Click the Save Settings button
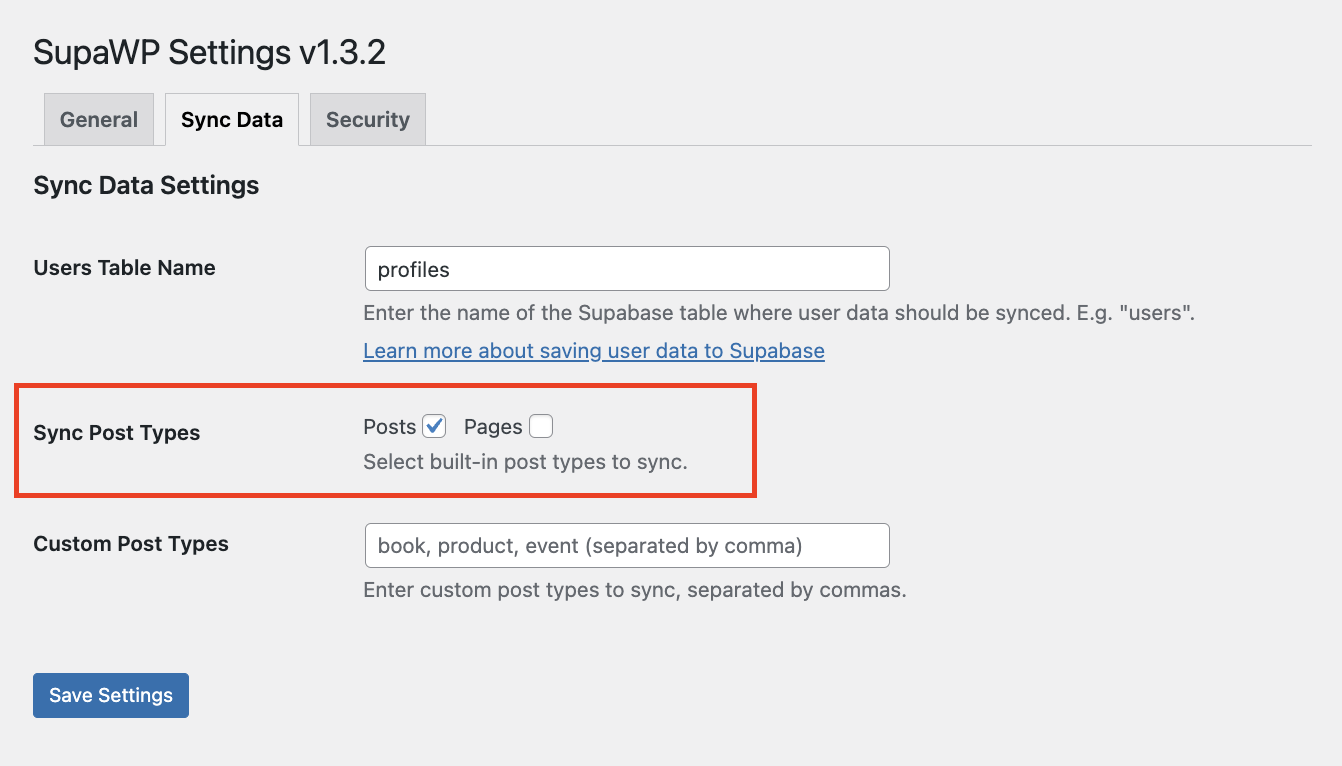 tap(110, 695)
